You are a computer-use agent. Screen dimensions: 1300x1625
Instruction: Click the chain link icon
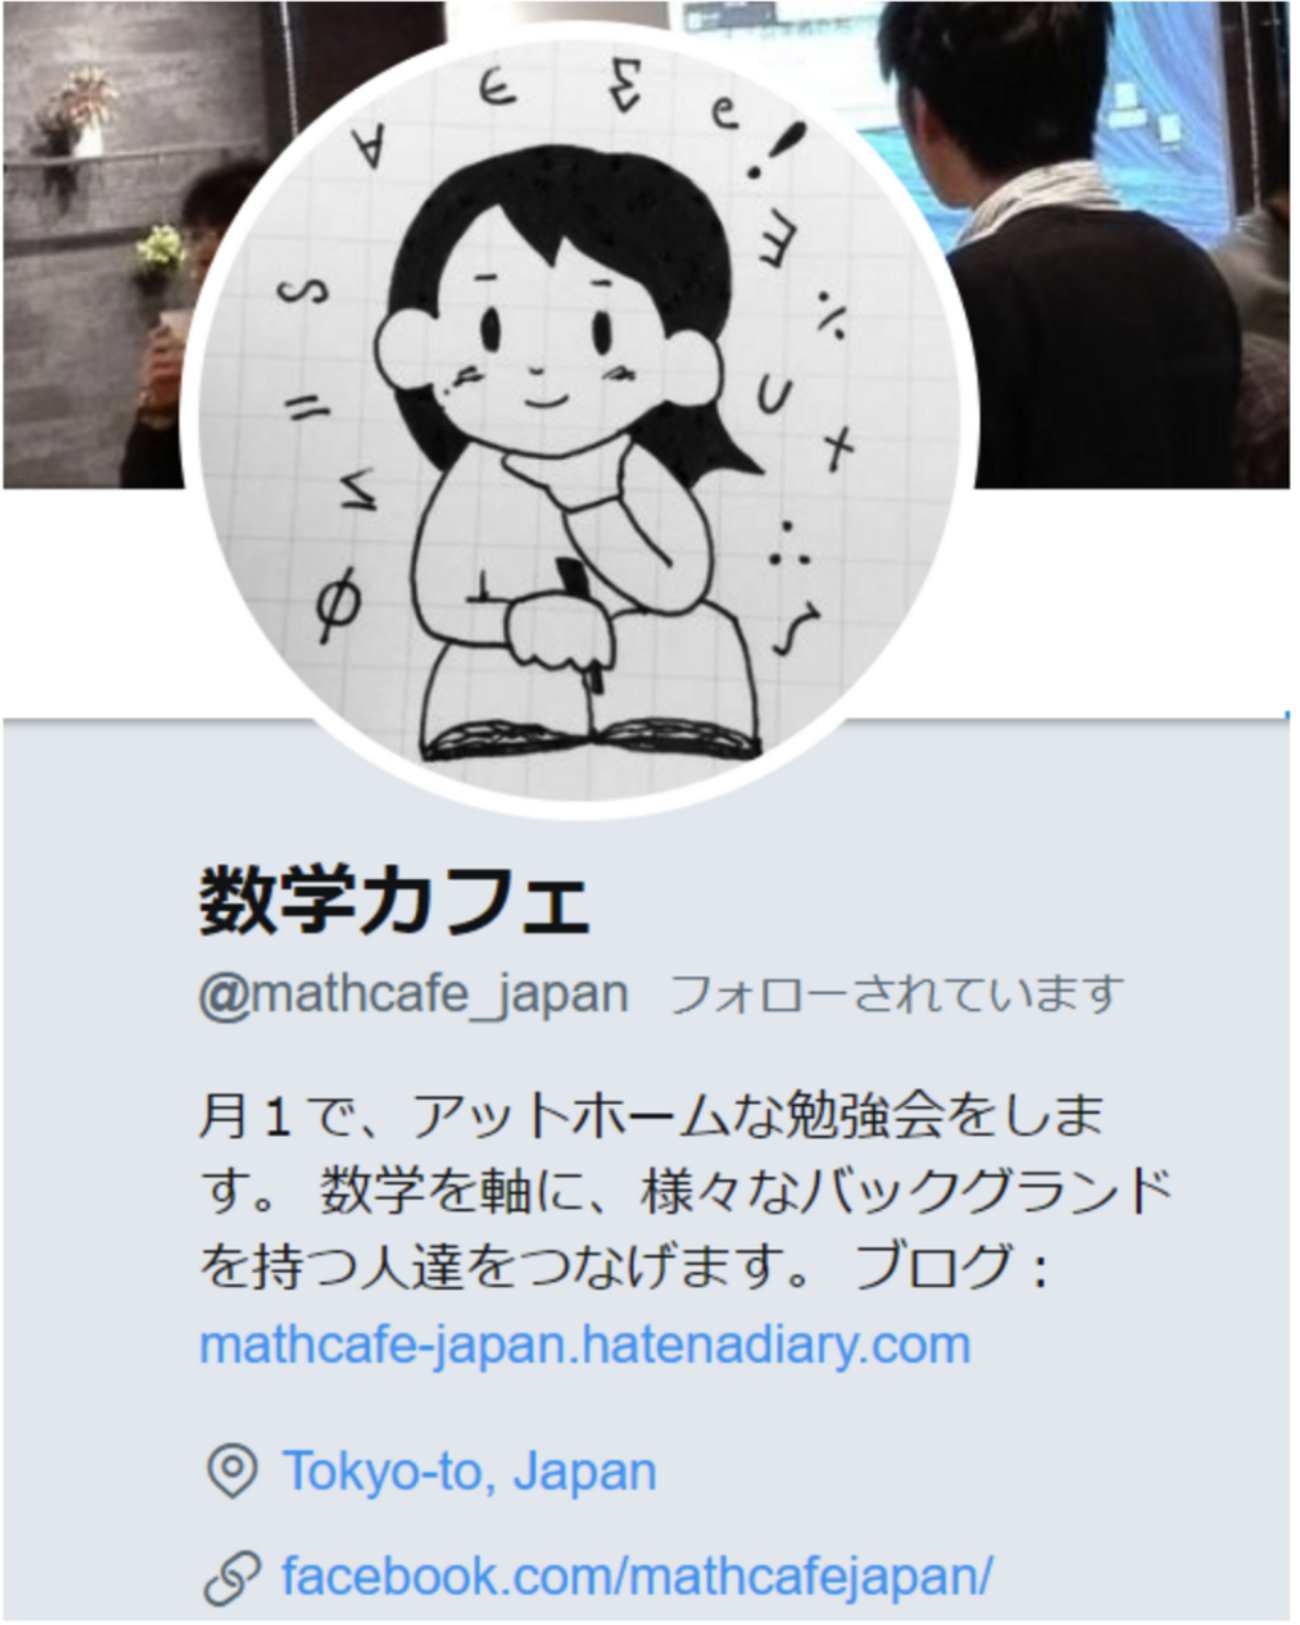click(232, 1579)
